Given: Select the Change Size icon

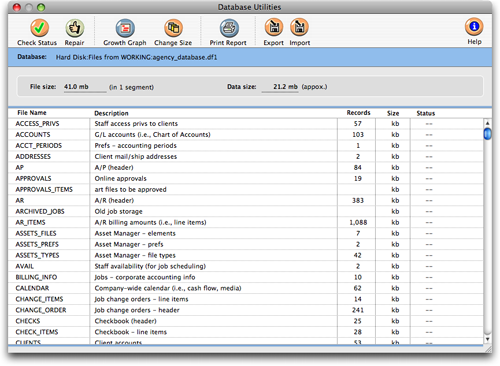Looking at the screenshot, I should [173, 28].
